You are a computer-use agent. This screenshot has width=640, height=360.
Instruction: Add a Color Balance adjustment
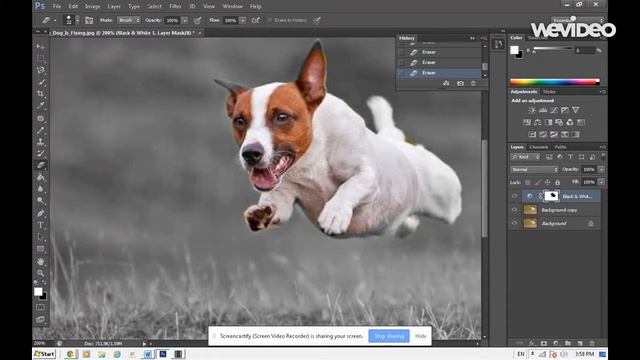538,122
